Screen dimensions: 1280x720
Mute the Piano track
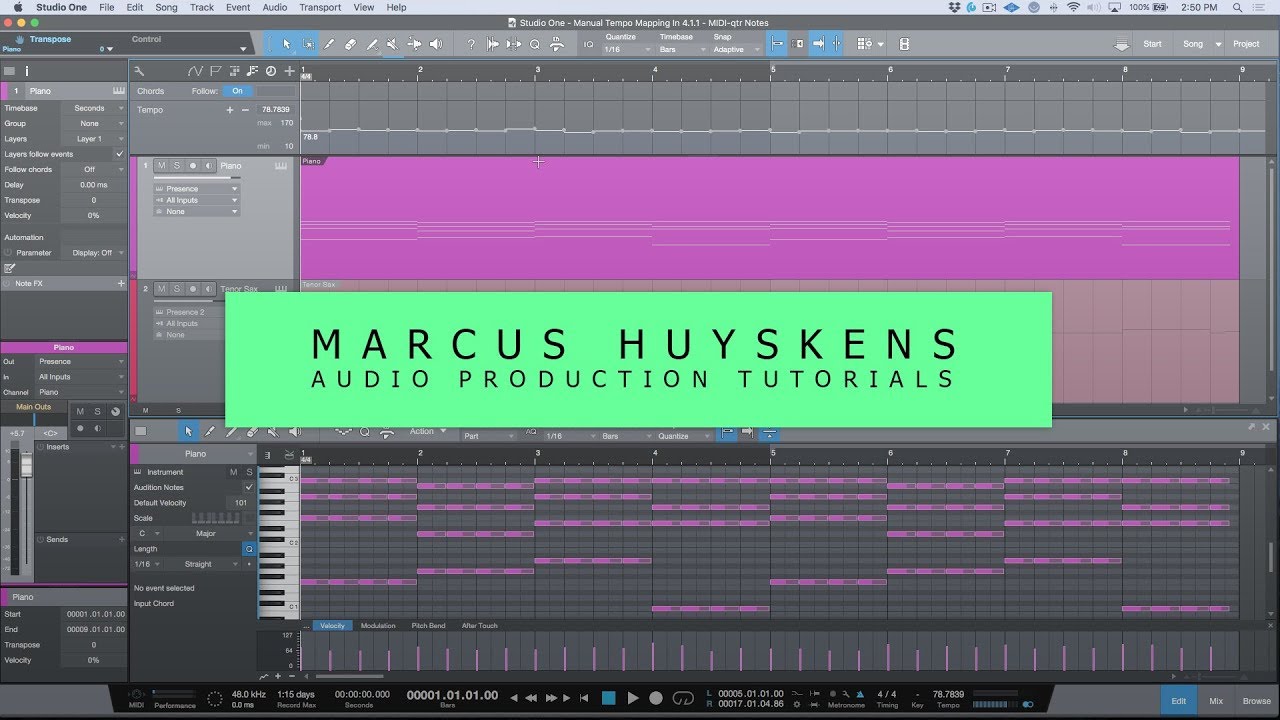(x=161, y=166)
